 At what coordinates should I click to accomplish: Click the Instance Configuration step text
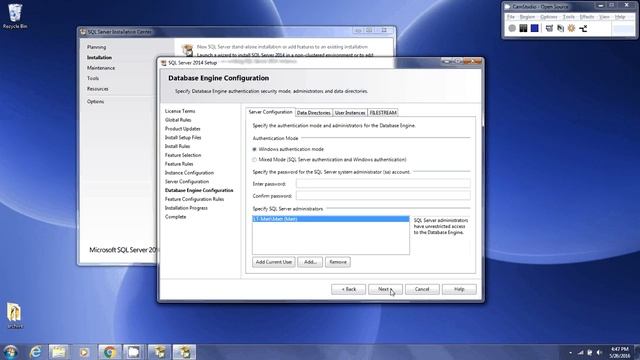coord(189,173)
